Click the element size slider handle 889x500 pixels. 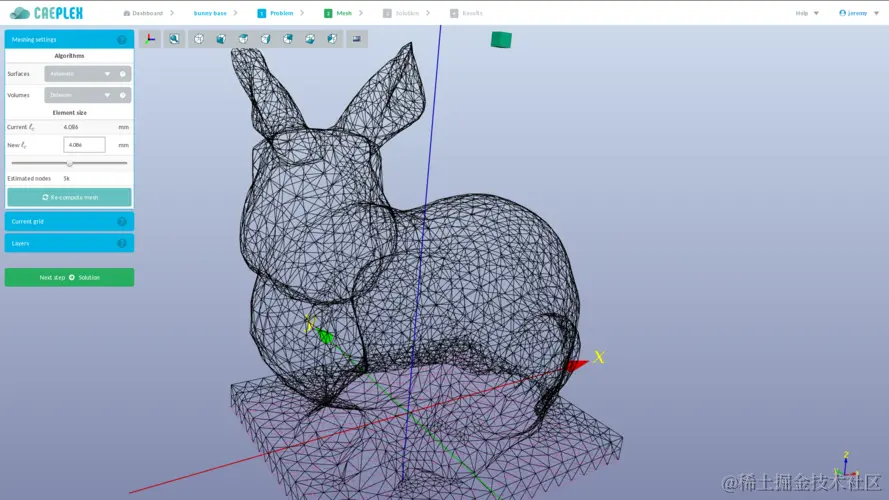(x=69, y=163)
